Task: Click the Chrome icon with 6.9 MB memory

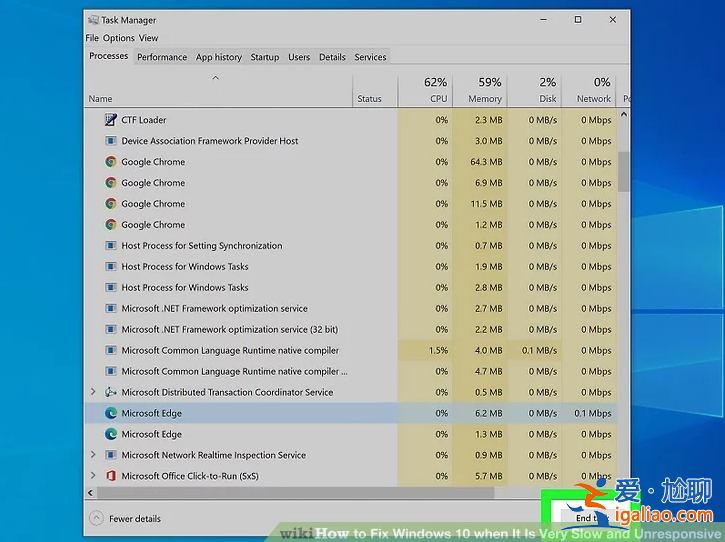Action: pos(111,183)
